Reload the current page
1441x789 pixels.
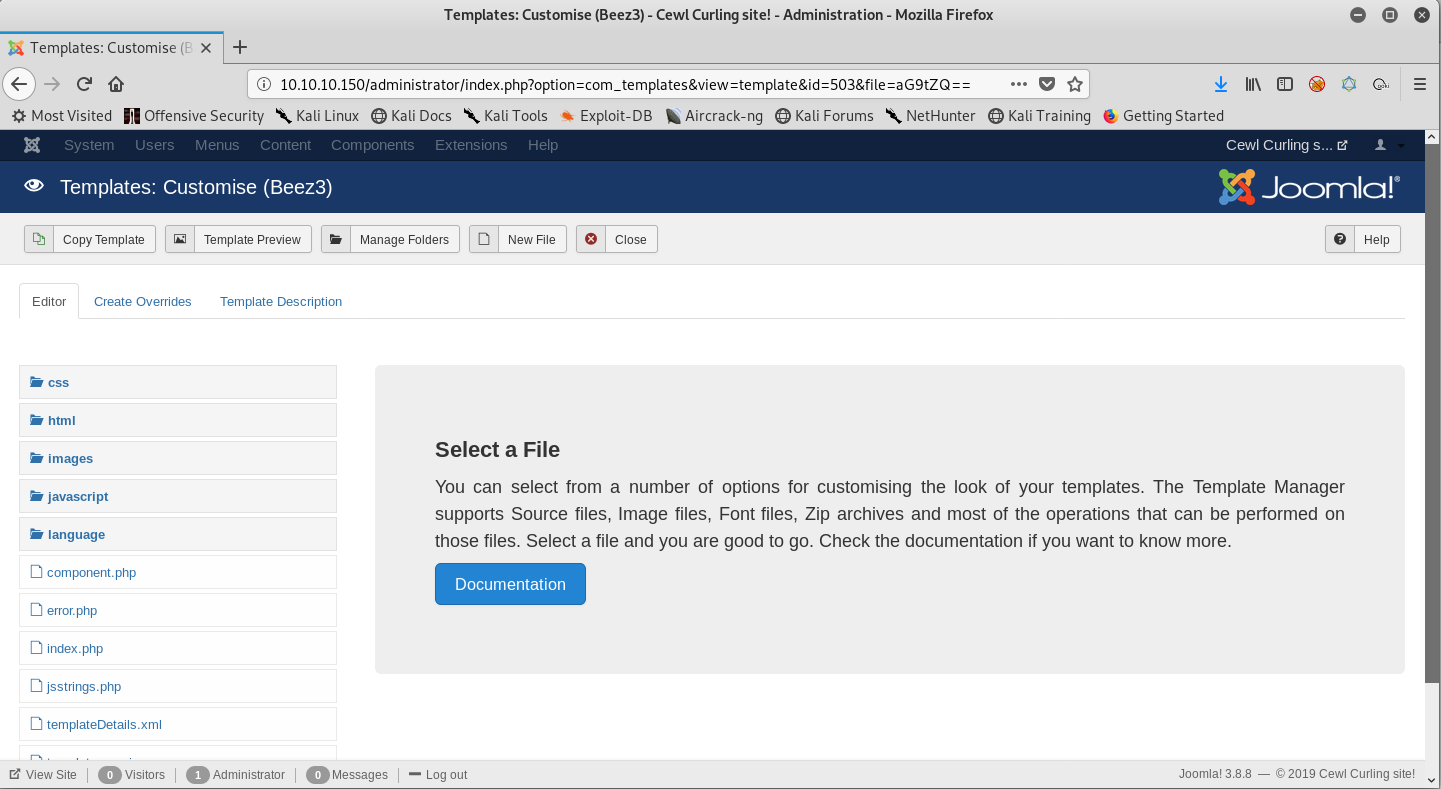(x=84, y=84)
